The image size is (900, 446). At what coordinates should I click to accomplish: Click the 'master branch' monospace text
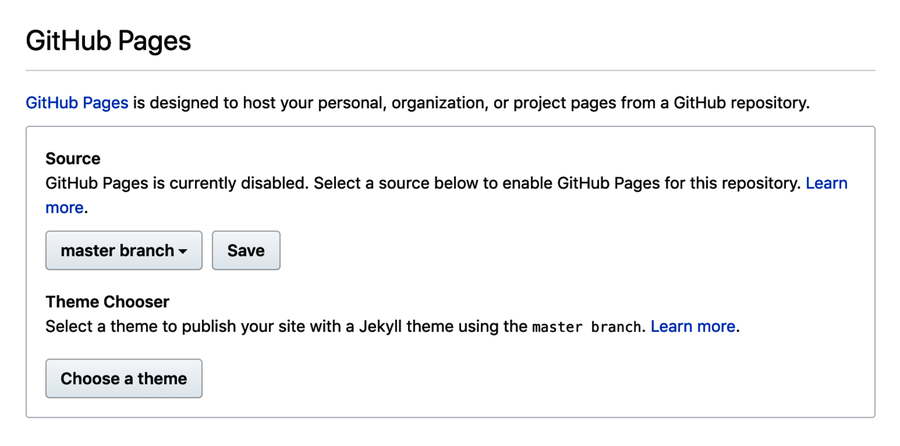pos(586,327)
